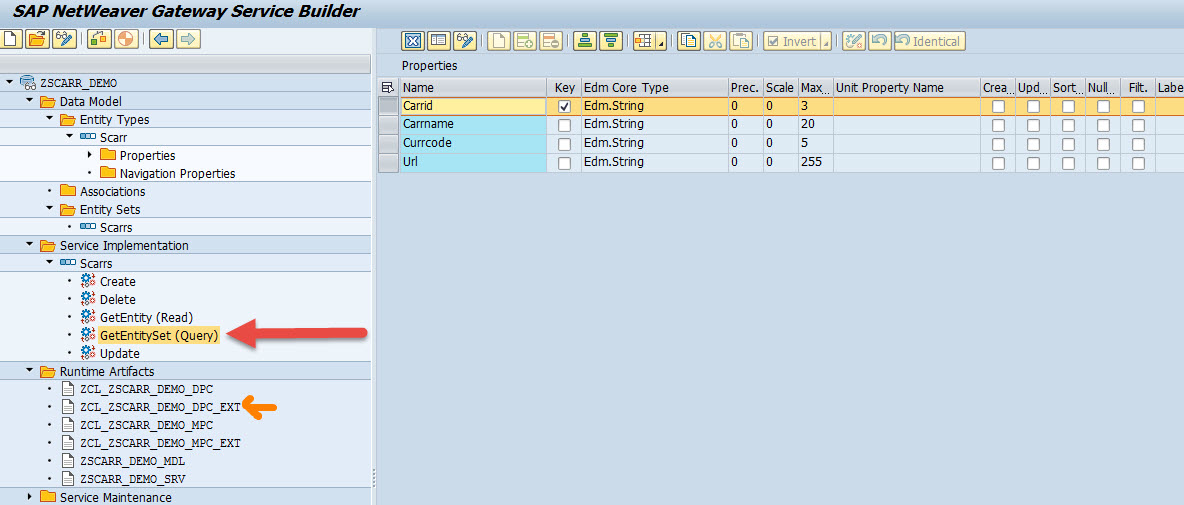Viewport: 1184px width, 505px height.
Task: Click the Currcode name cell
Action: [473, 143]
